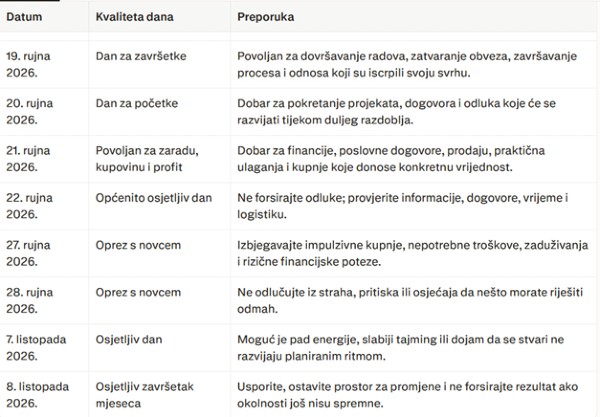
Task: Click the Kvaliteta dana column header
Action: pos(134,17)
